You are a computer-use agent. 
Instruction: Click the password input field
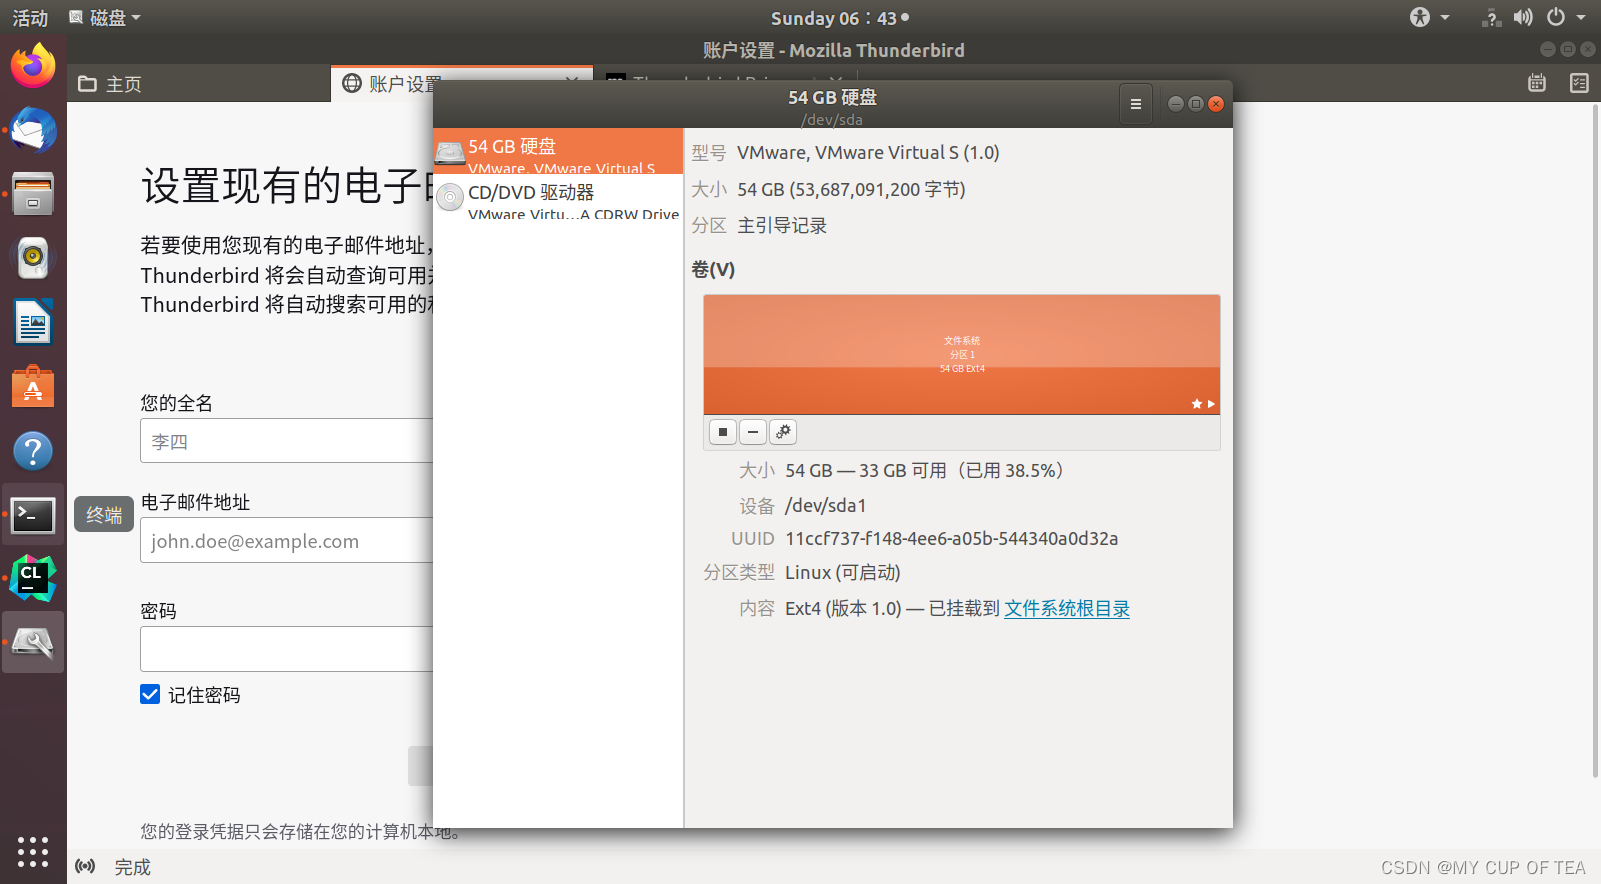tap(287, 649)
